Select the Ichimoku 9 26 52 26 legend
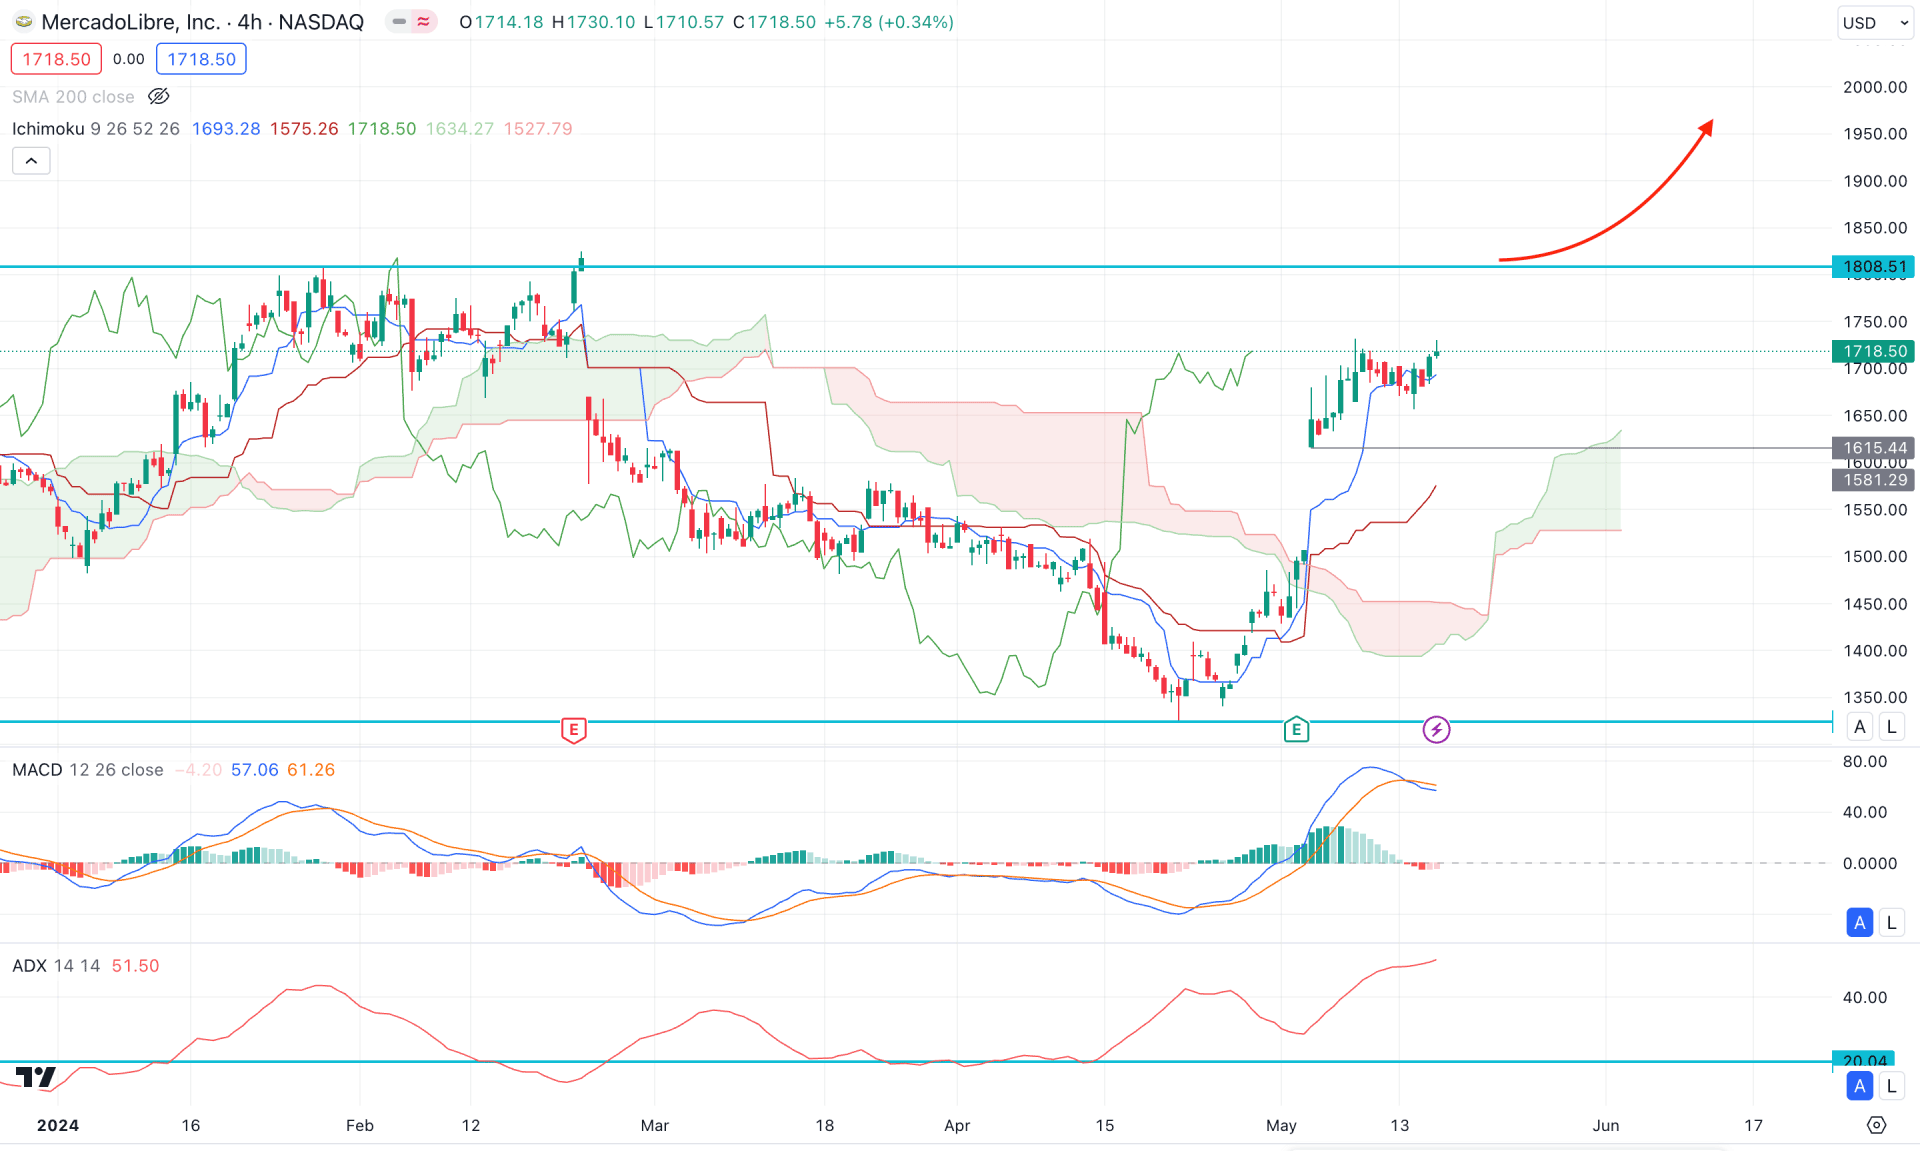The height and width of the screenshot is (1151, 1920). click(96, 129)
